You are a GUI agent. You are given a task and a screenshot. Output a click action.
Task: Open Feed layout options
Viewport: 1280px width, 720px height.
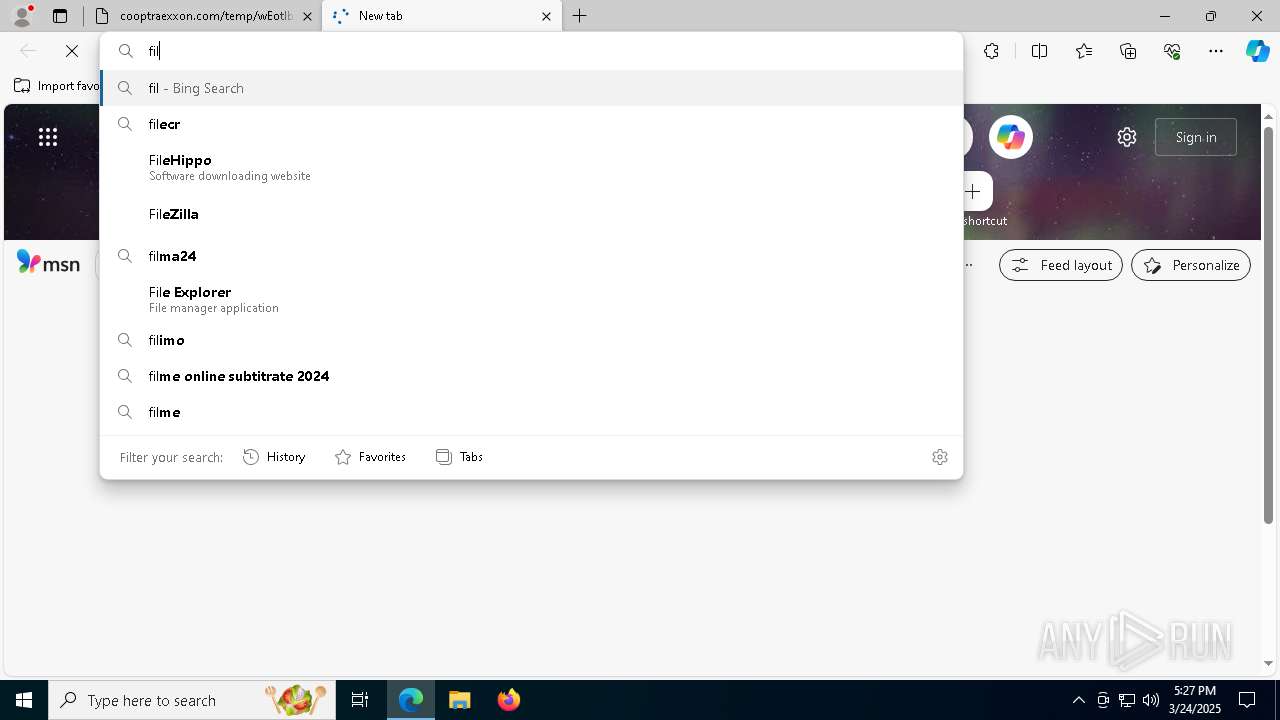click(1061, 265)
